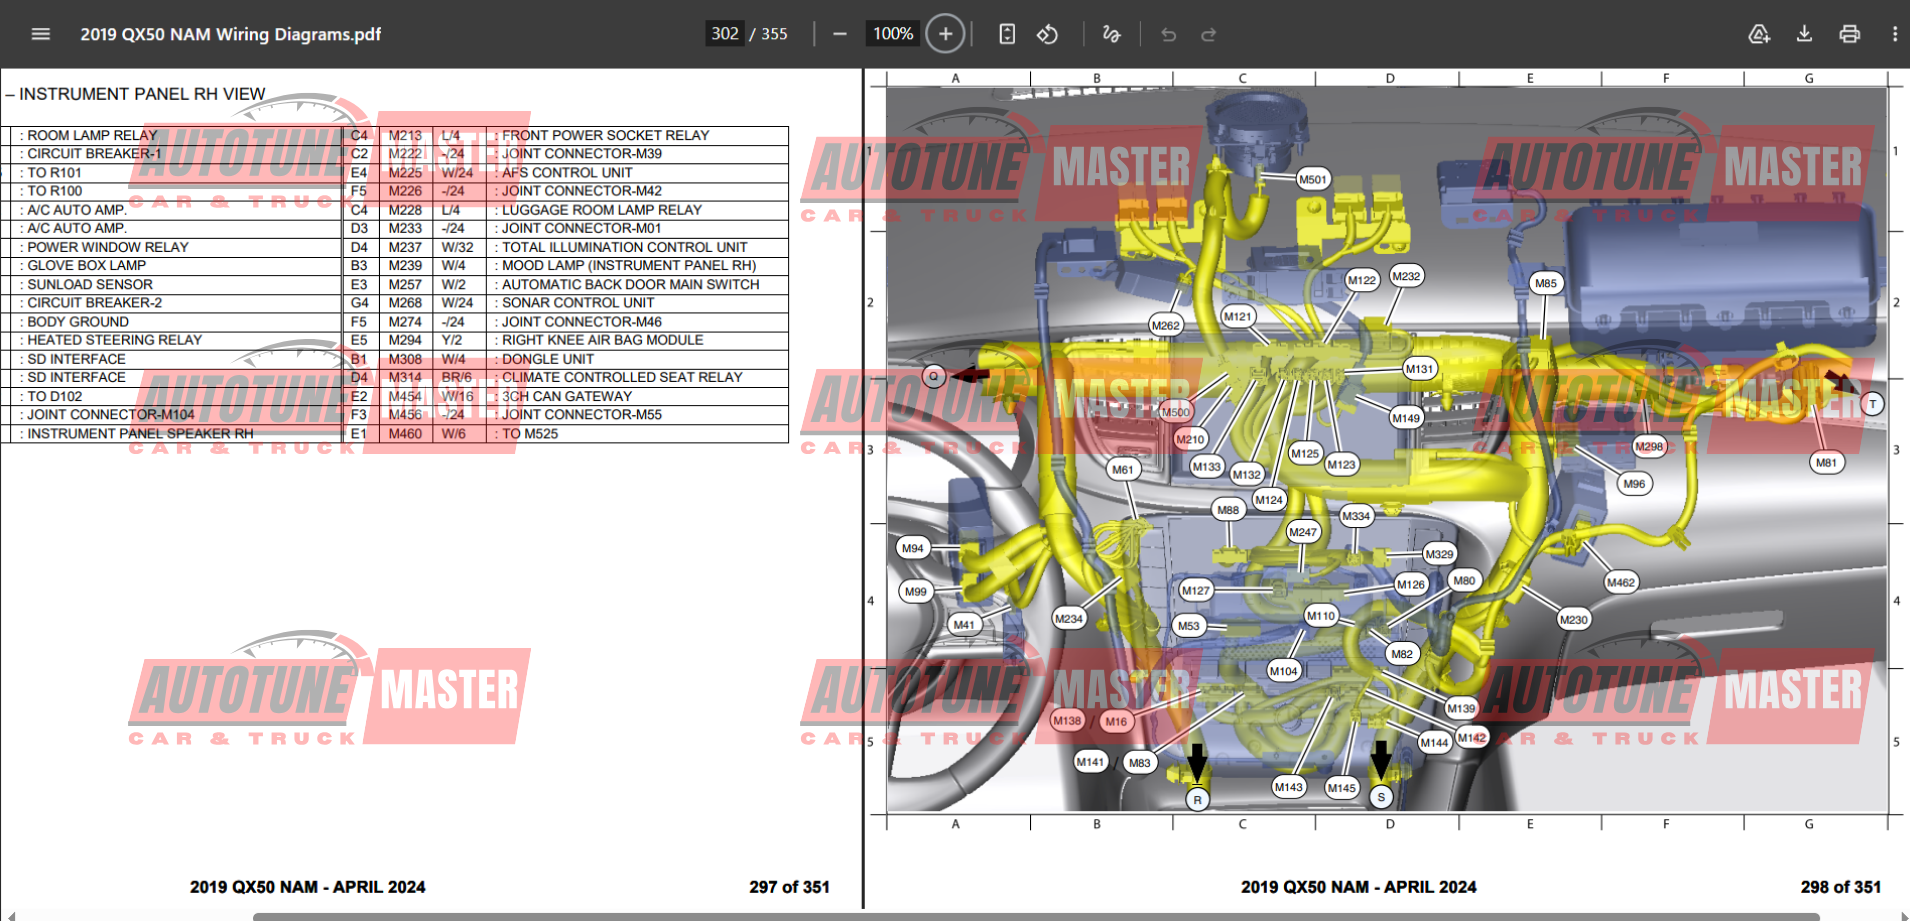Download the PDF file

[x=1804, y=34]
